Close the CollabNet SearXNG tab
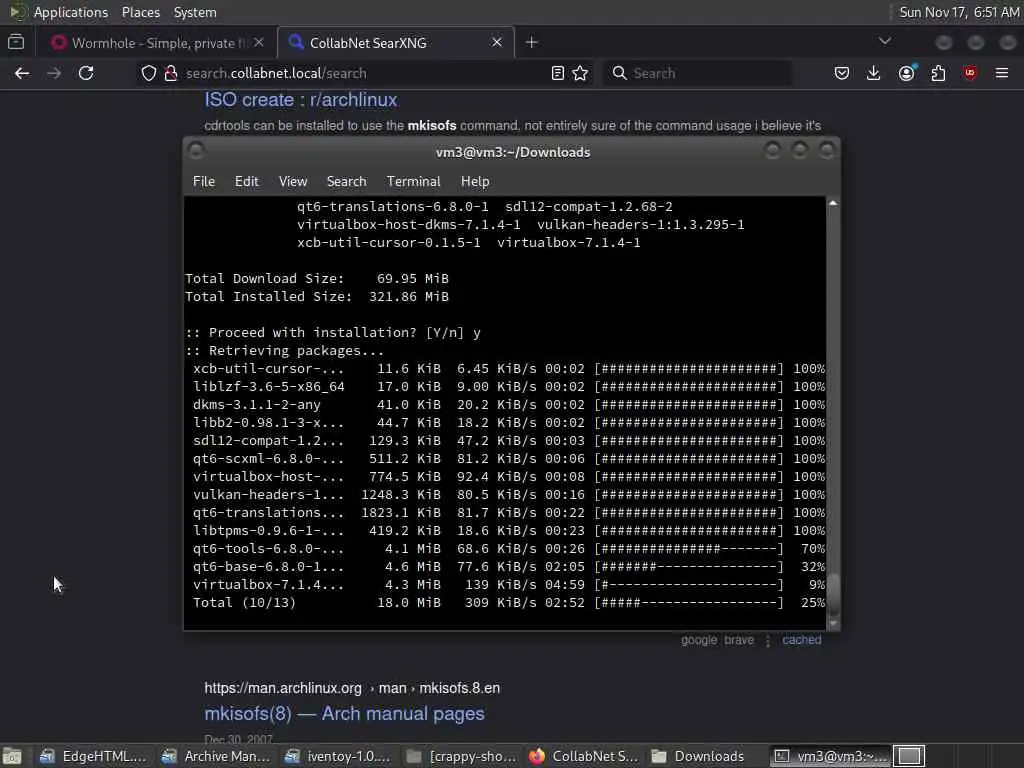This screenshot has height=768, width=1024. pos(497,42)
